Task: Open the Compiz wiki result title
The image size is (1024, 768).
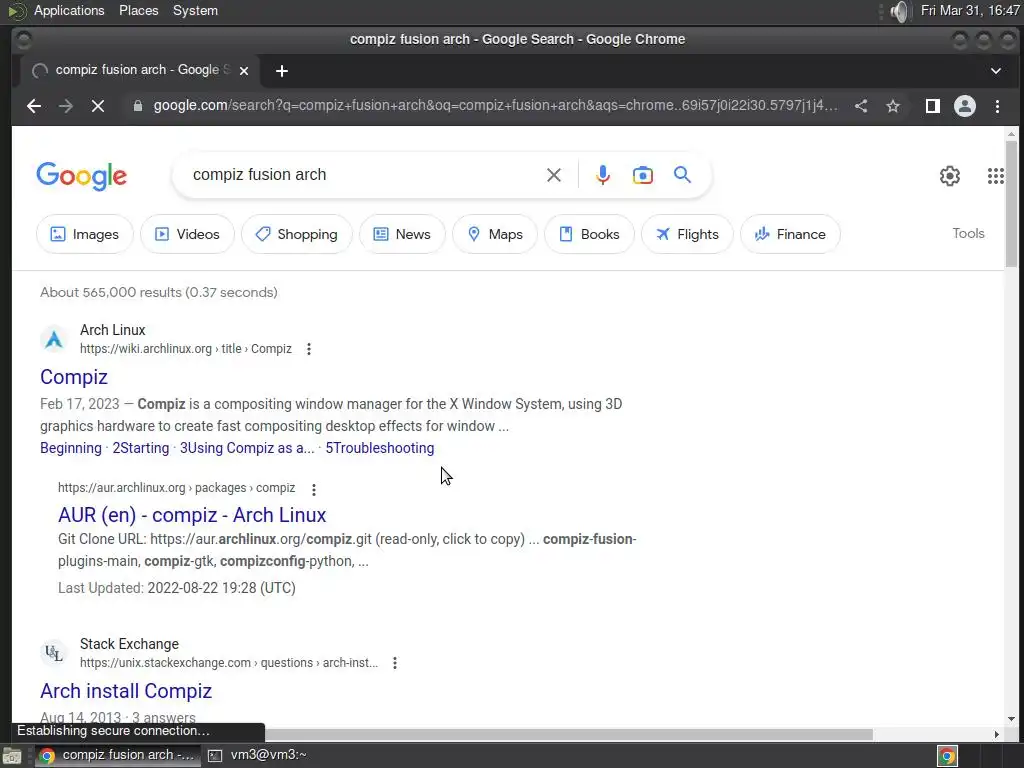Action: tap(74, 377)
